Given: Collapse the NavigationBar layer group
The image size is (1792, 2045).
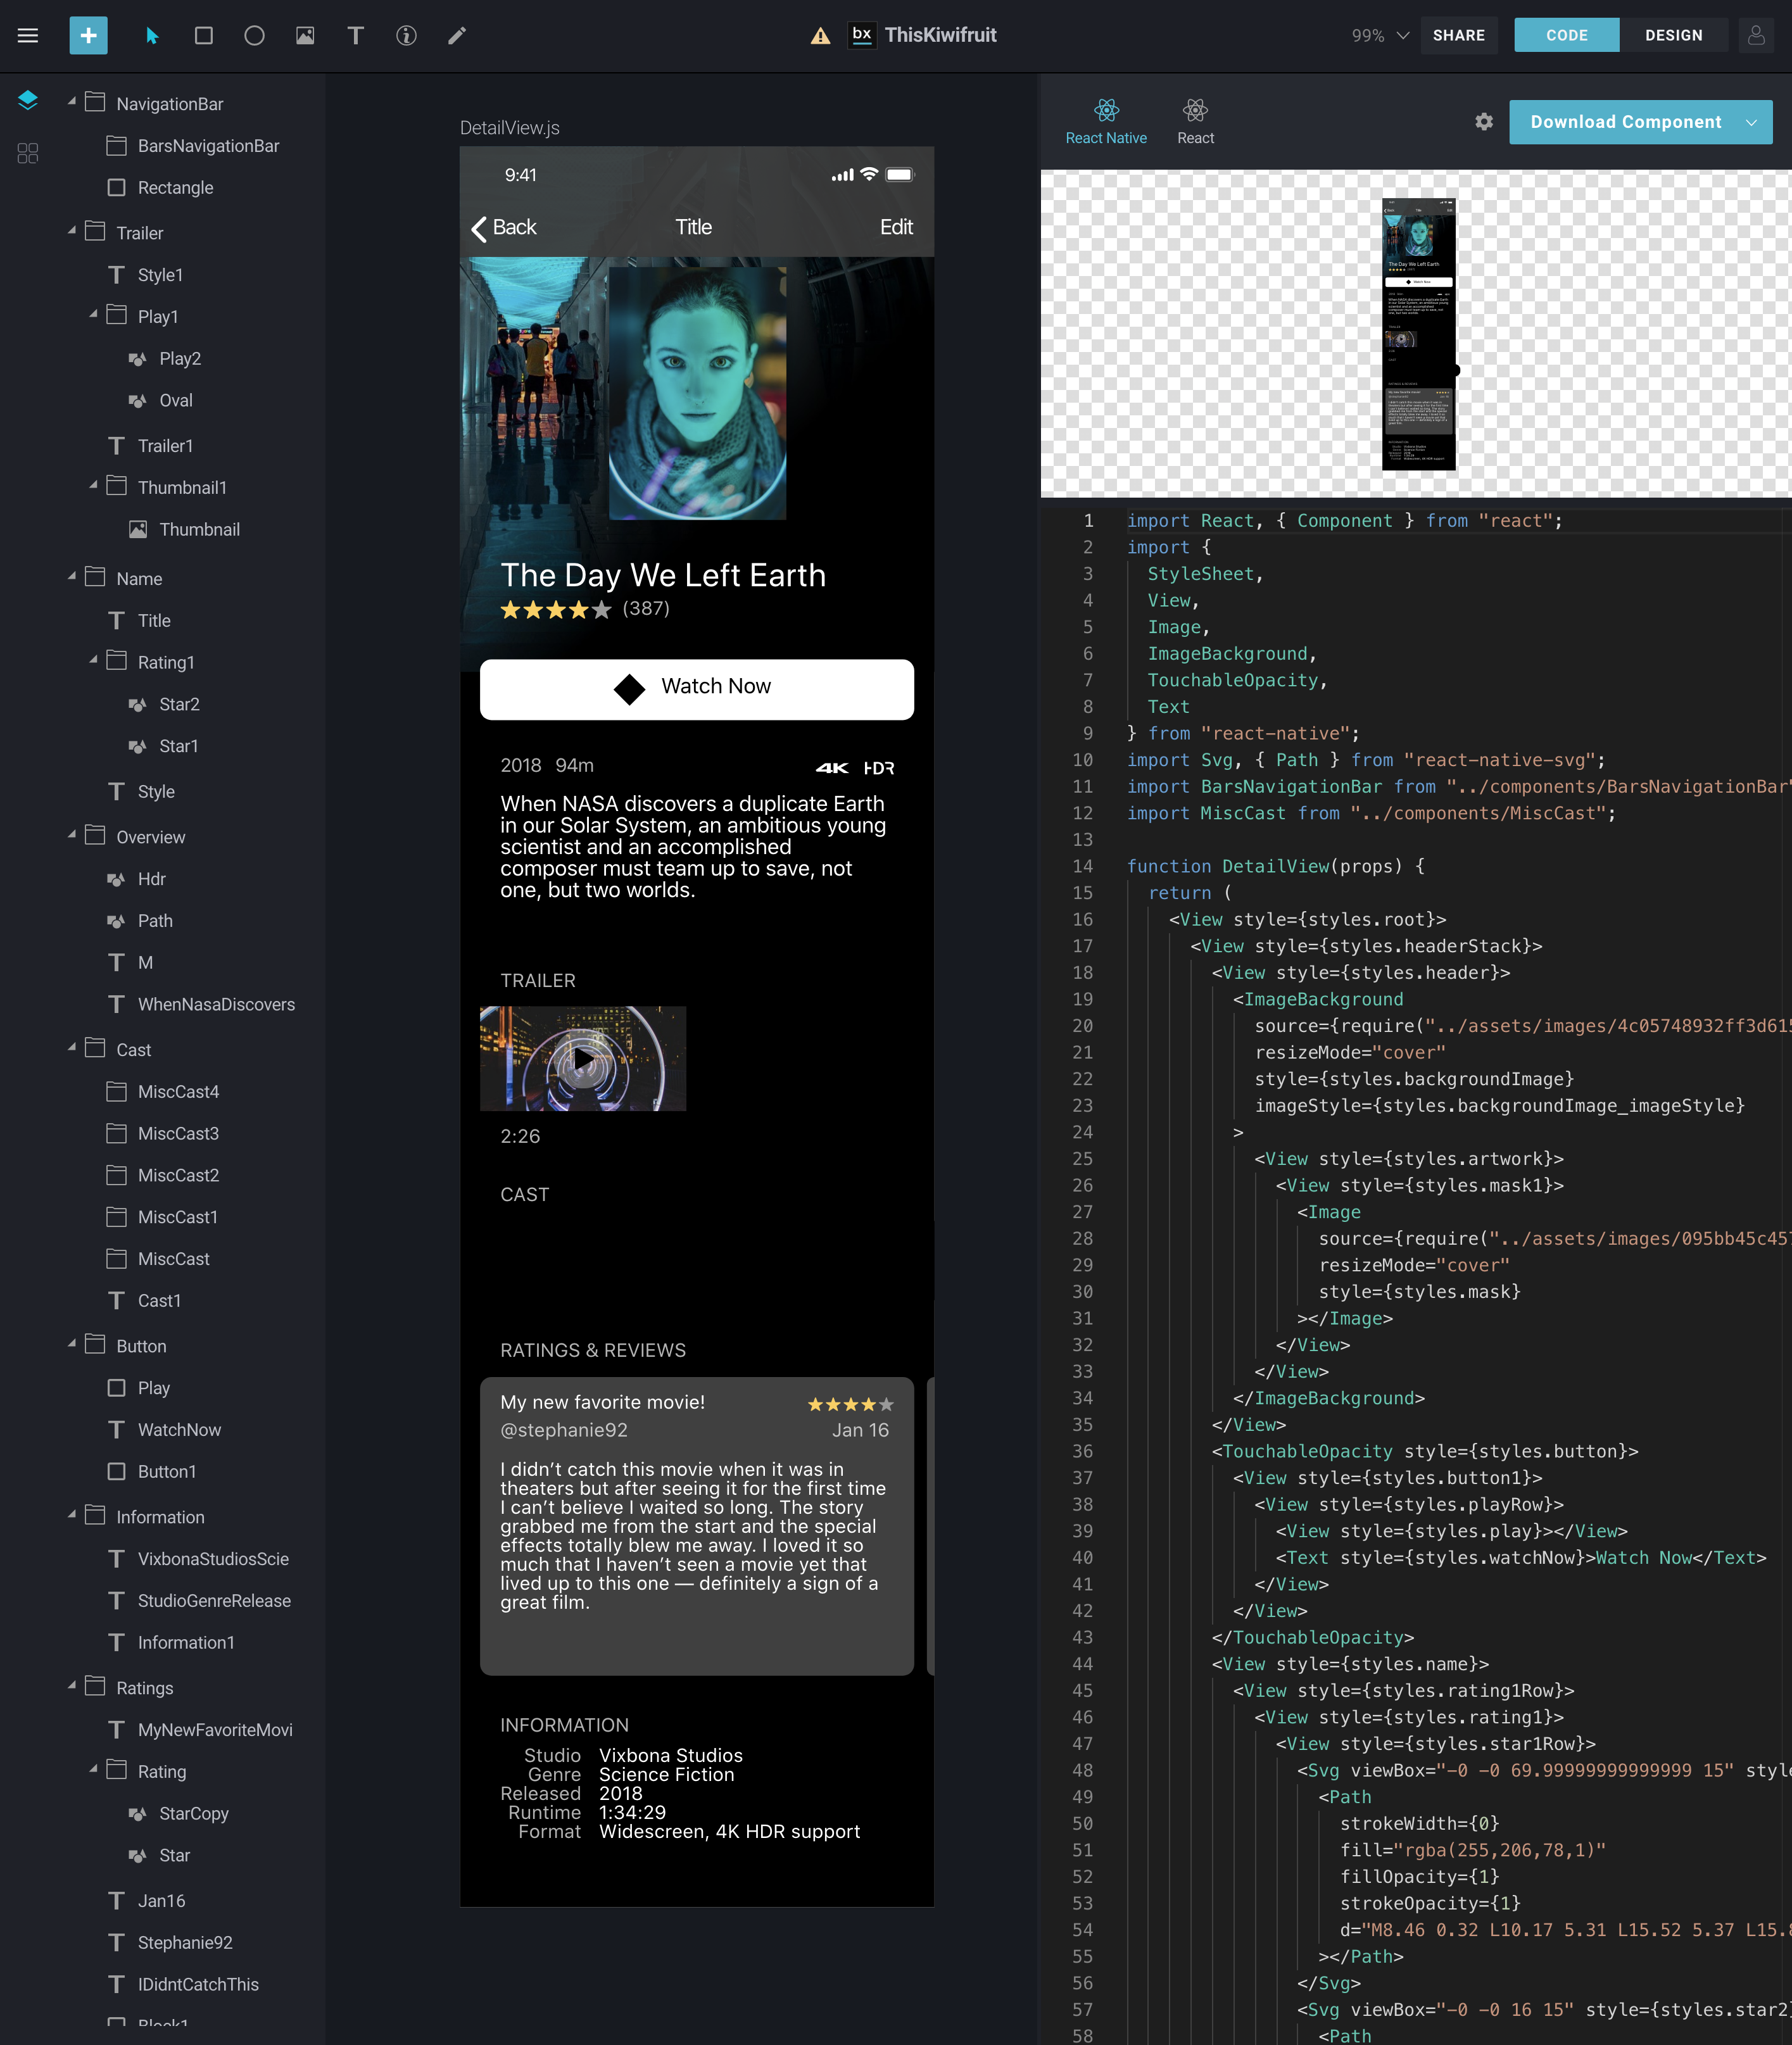Looking at the screenshot, I should pyautogui.click(x=72, y=102).
